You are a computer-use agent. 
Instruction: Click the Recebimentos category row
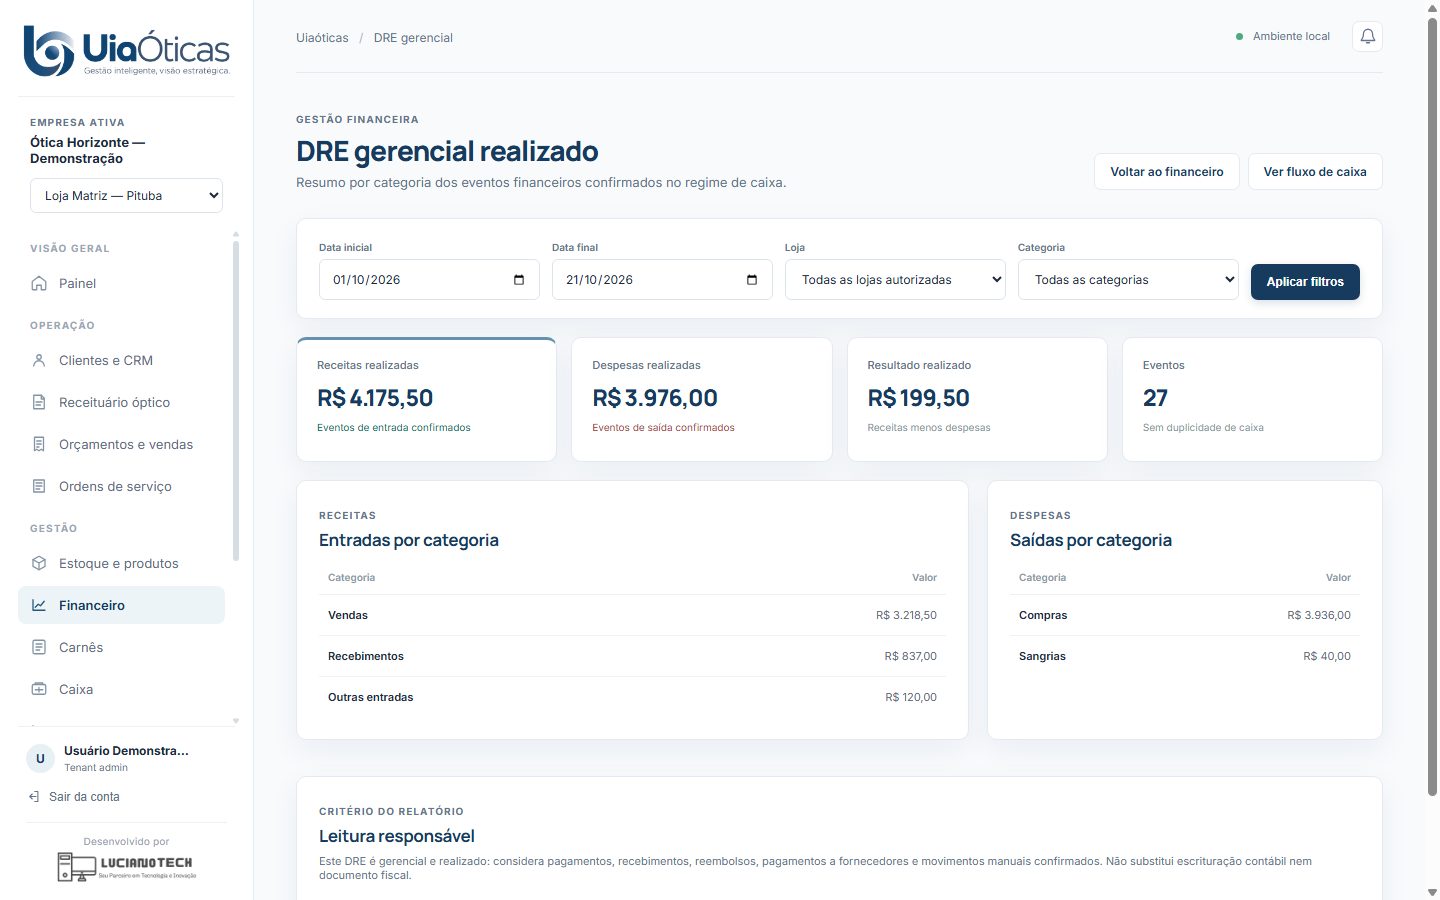click(x=632, y=656)
